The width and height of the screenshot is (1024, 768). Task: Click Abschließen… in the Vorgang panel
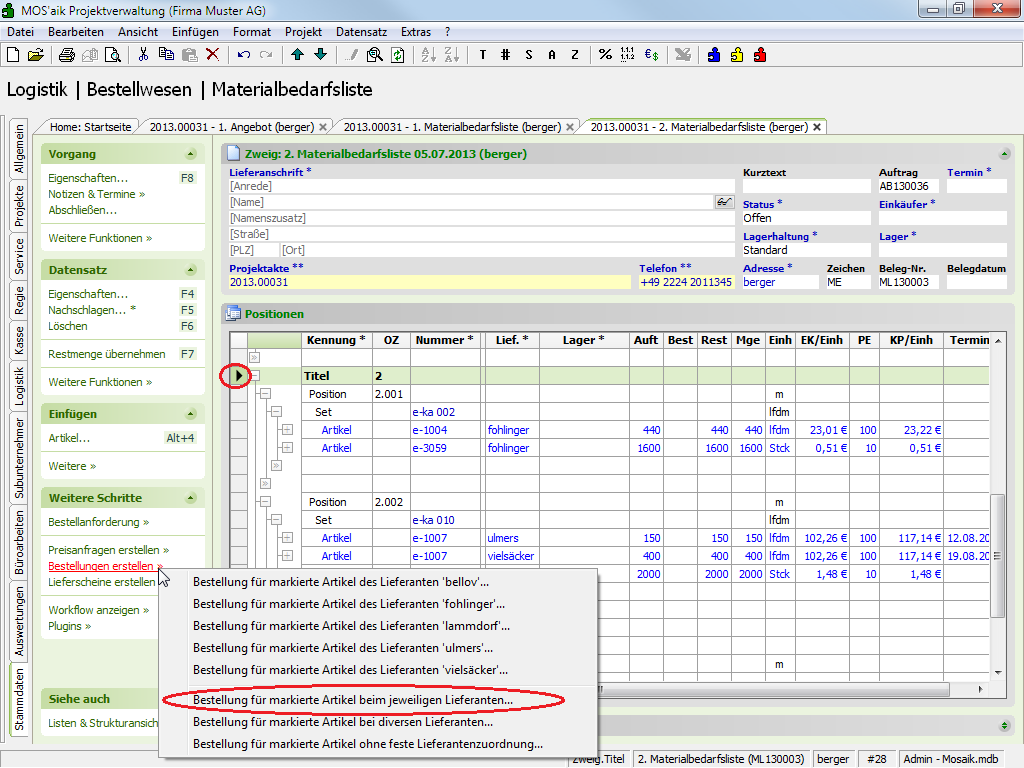coord(82,210)
